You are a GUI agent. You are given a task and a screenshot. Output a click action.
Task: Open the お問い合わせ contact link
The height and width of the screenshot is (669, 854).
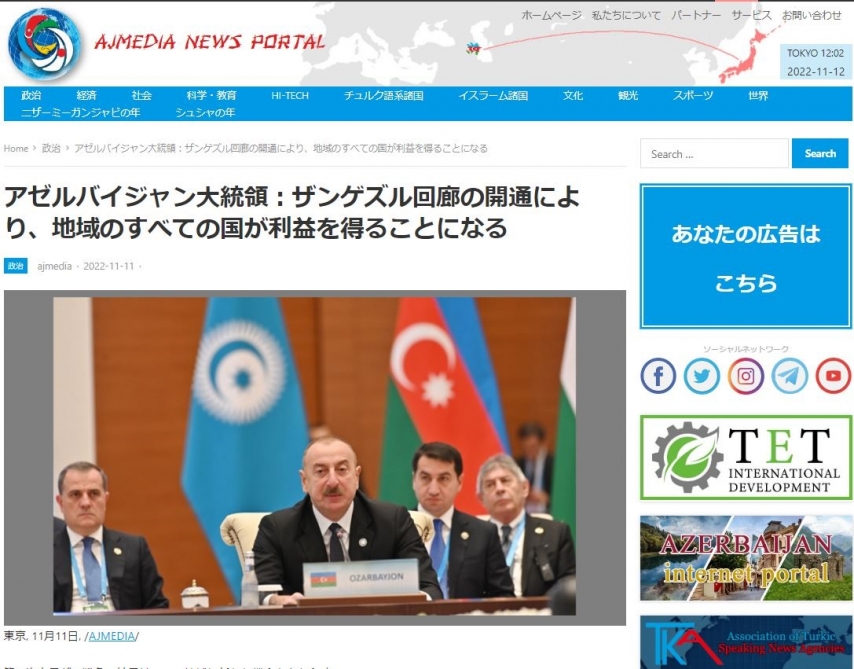[812, 15]
